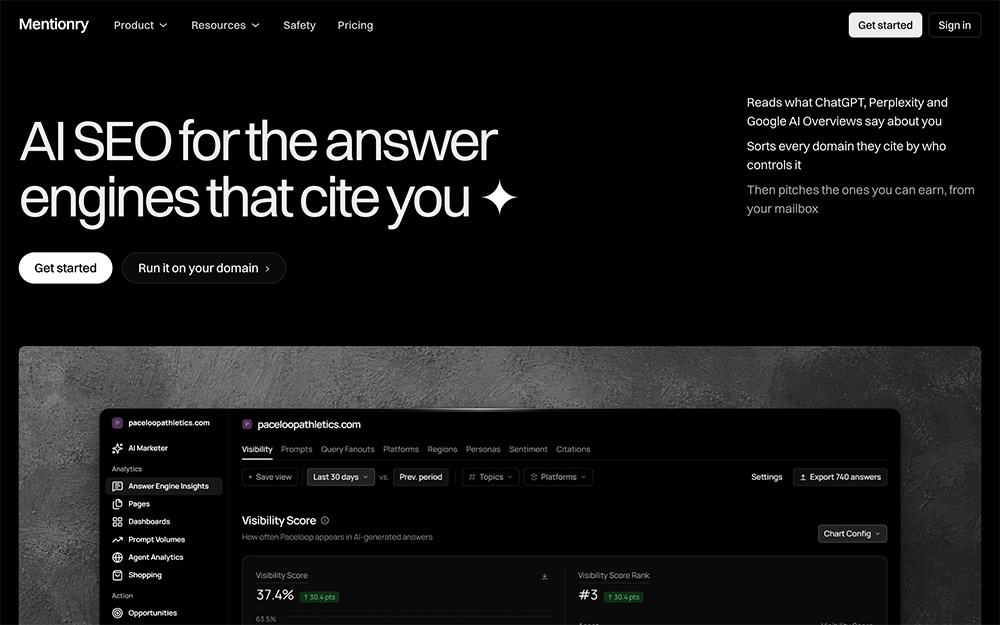The image size is (1000, 625).
Task: Click the Shopping bag icon
Action: pos(117,575)
